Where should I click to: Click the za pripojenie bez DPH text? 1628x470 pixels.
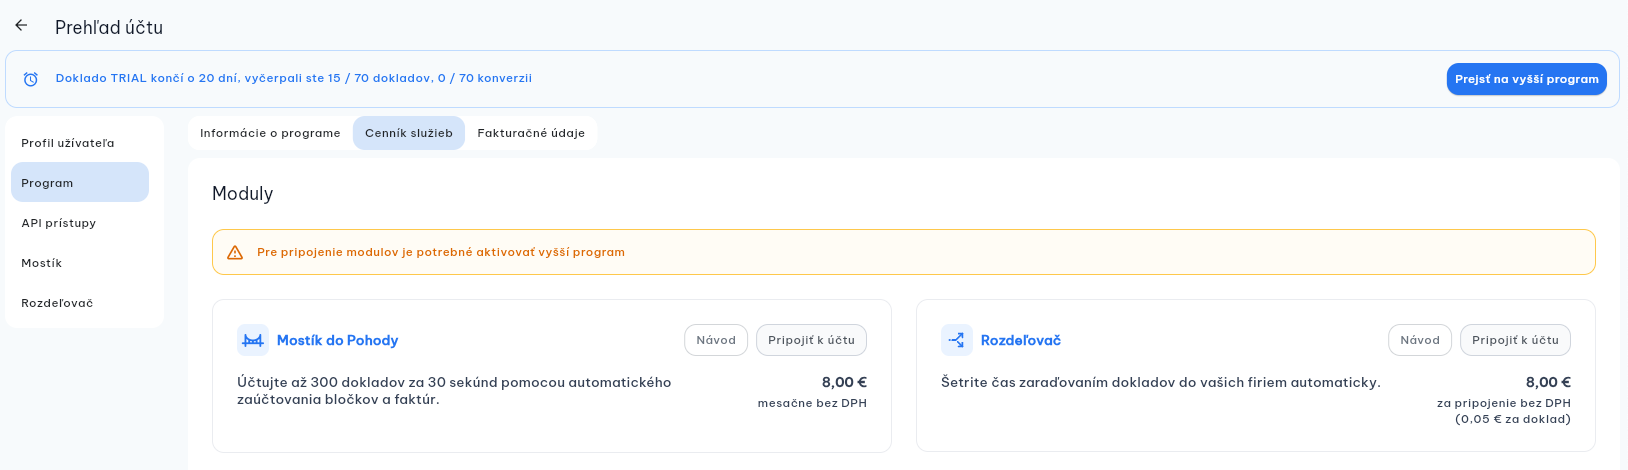click(1503, 403)
